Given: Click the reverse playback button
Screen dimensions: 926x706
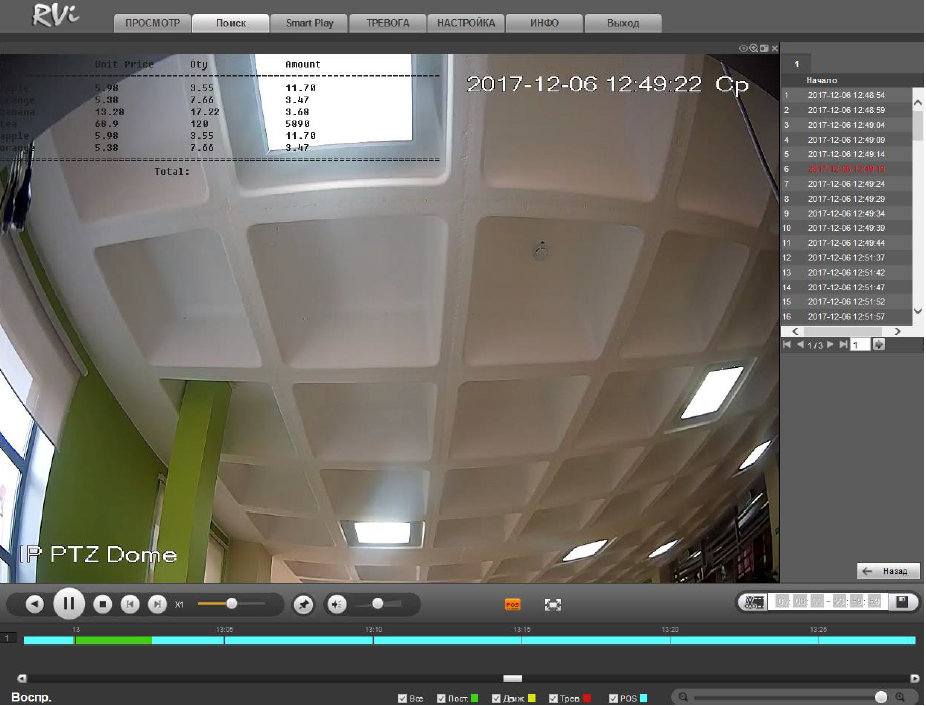Looking at the screenshot, I should click(x=35, y=604).
